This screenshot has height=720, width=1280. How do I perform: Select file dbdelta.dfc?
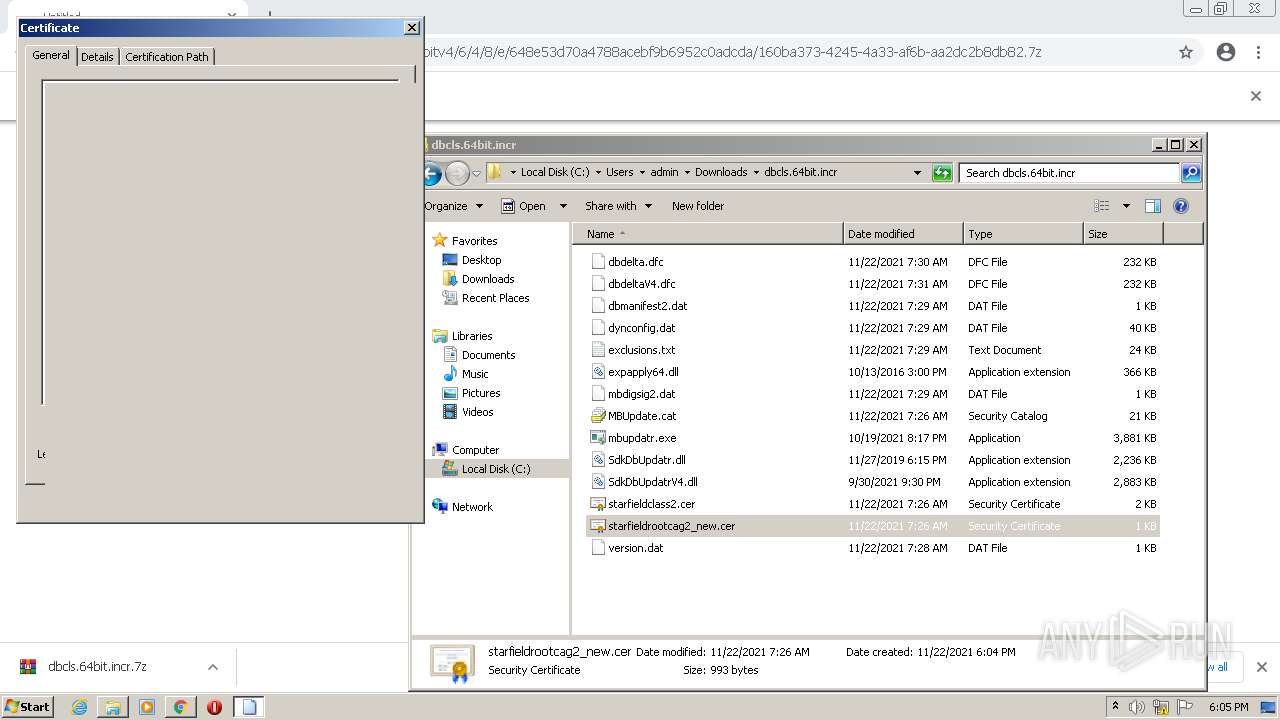point(635,262)
